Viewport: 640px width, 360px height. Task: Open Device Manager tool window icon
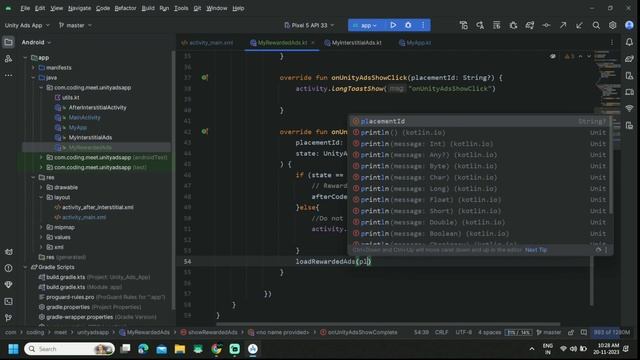point(629,92)
